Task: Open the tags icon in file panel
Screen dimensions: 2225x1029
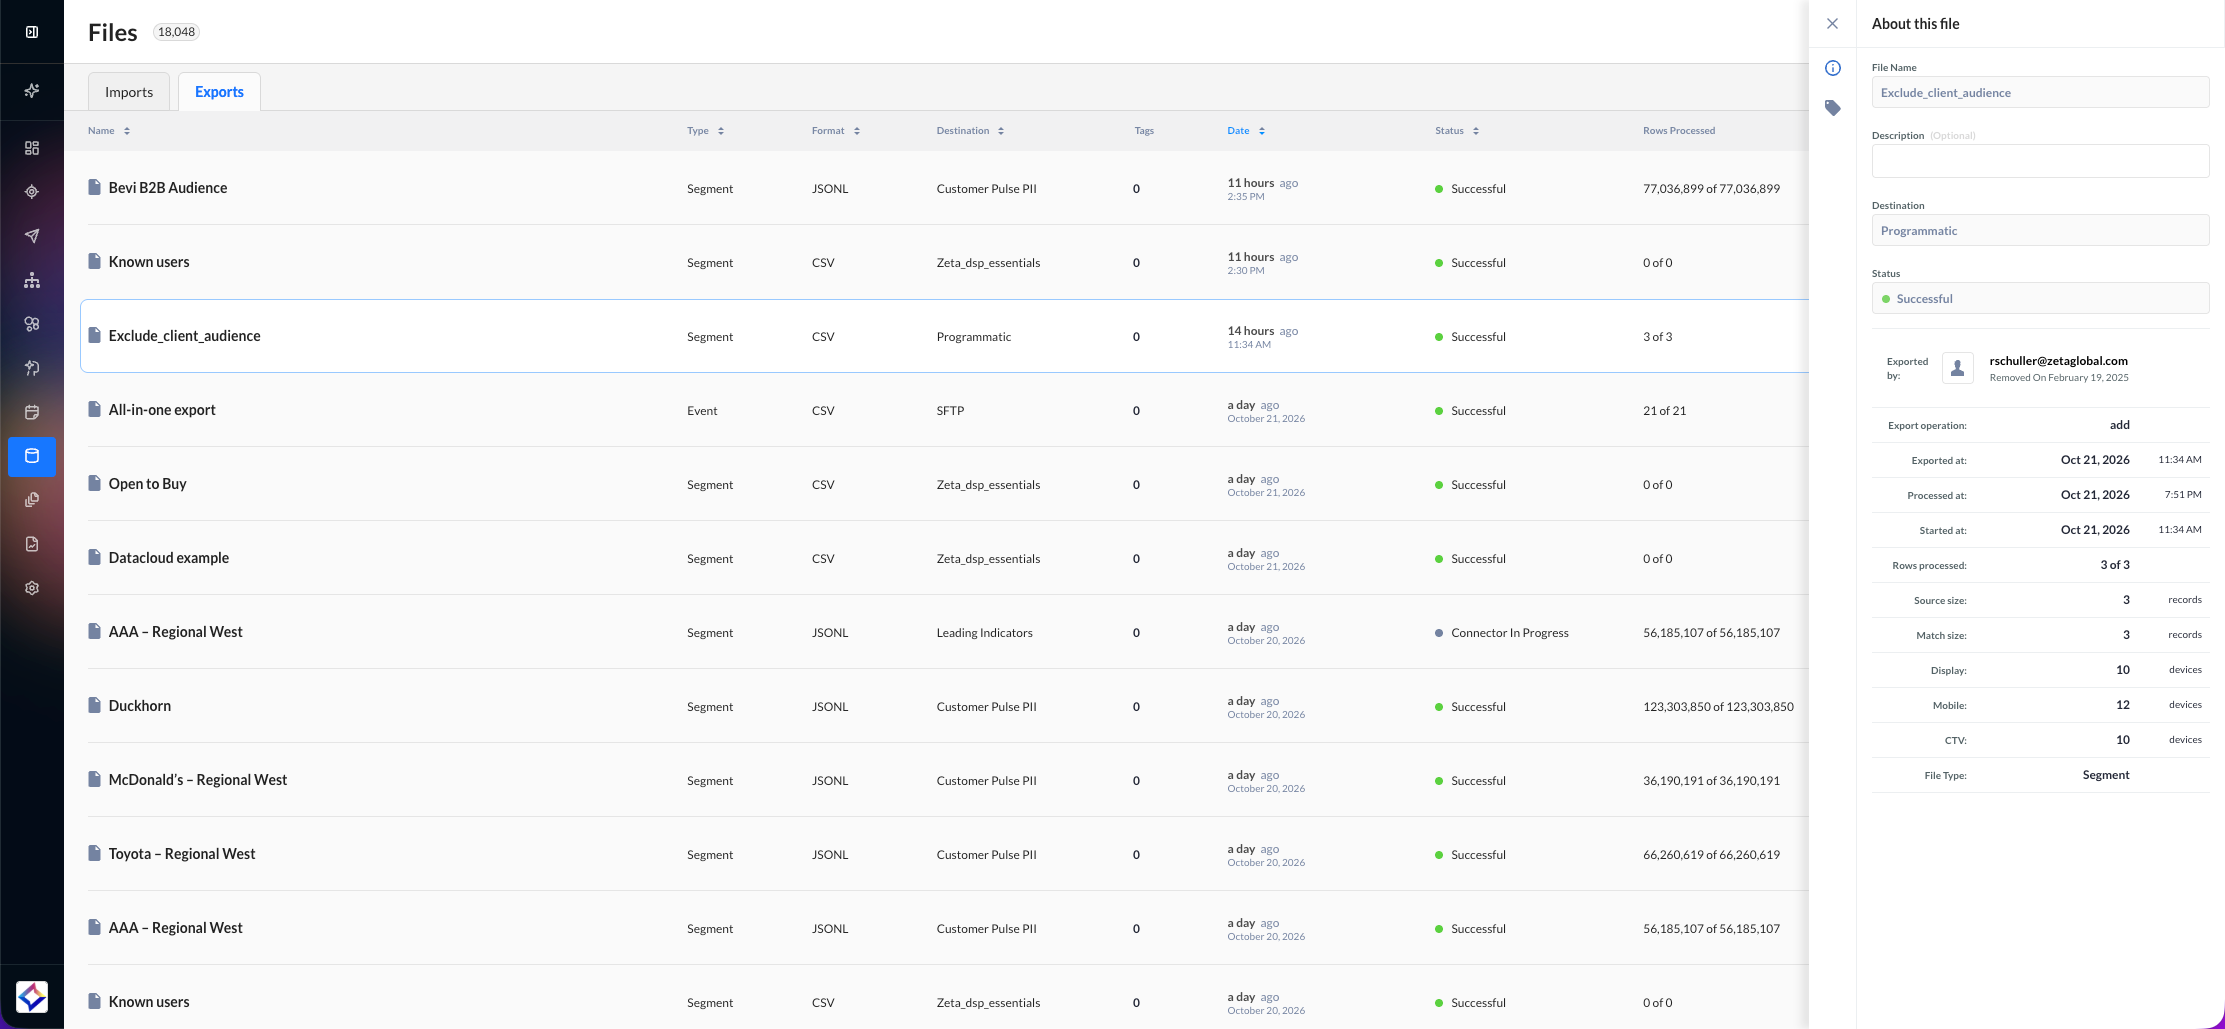Action: 1833,108
